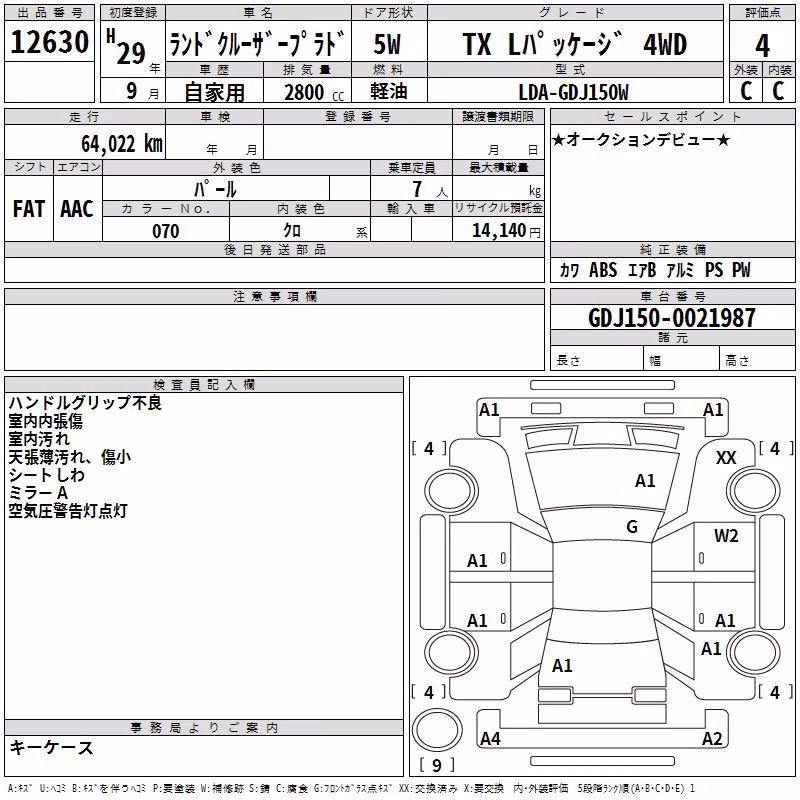Click the セールスポイント header label

coord(673,116)
